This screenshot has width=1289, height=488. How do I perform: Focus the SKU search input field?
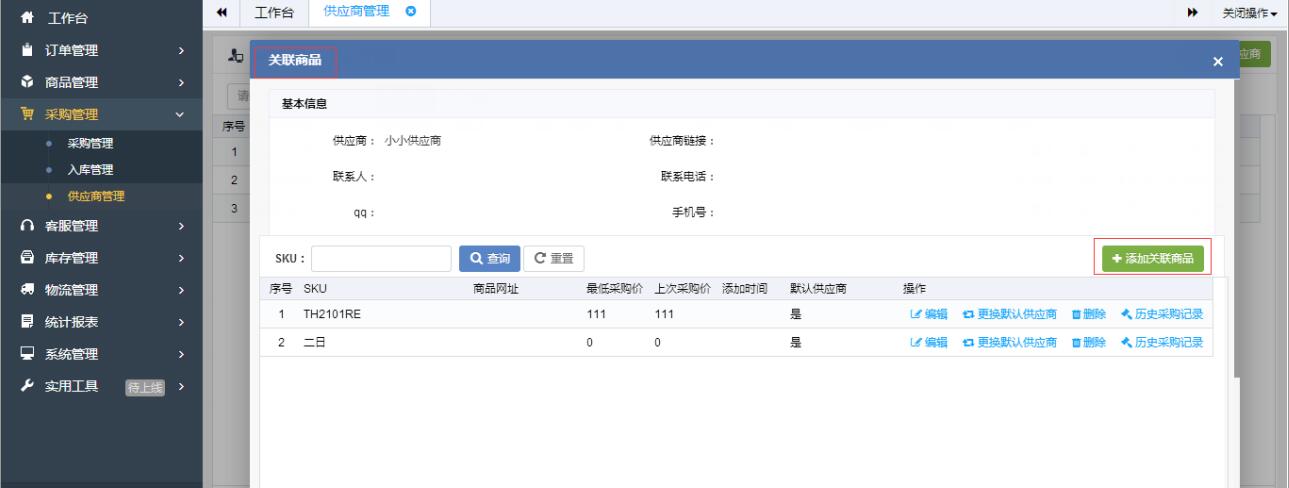[x=381, y=259]
